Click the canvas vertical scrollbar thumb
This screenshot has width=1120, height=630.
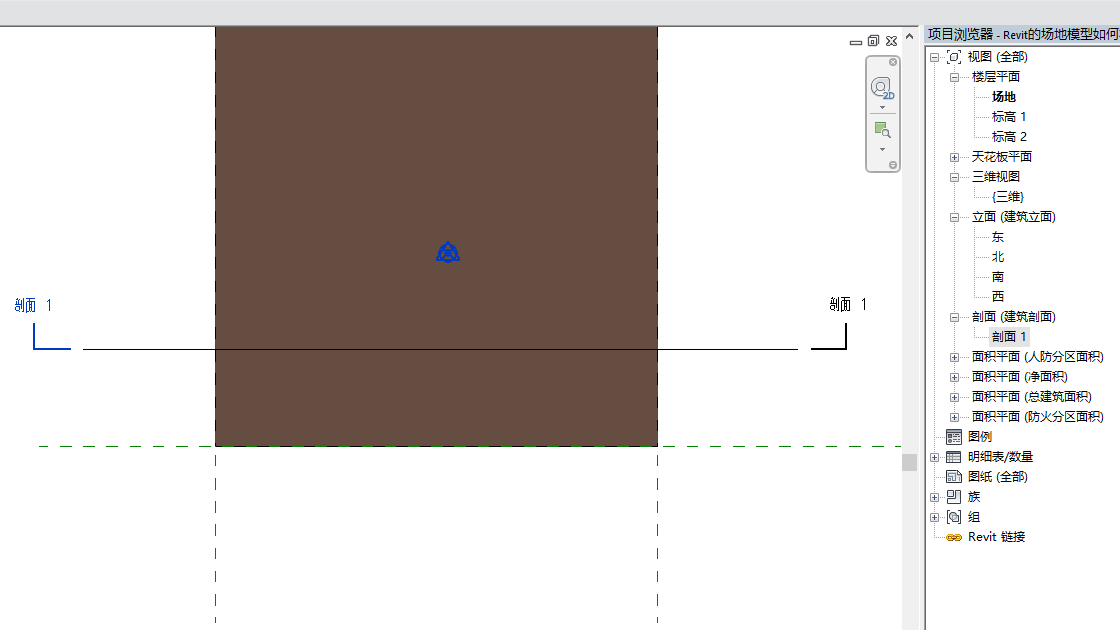[x=909, y=462]
